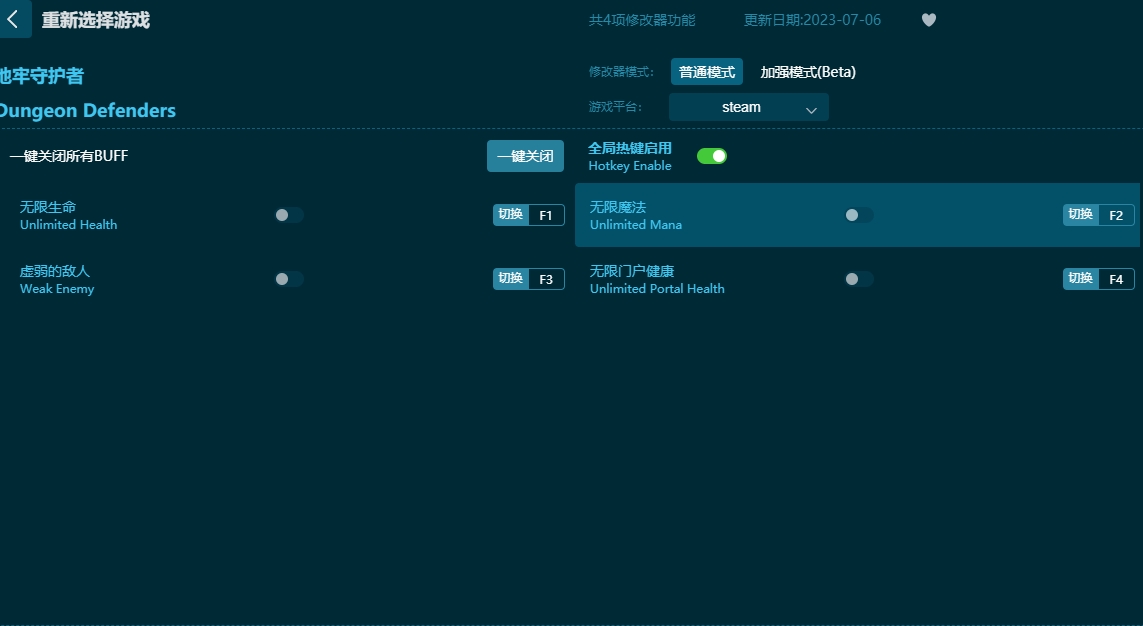This screenshot has width=1143, height=626.
Task: Click the back arrow icon
Action: (12, 20)
